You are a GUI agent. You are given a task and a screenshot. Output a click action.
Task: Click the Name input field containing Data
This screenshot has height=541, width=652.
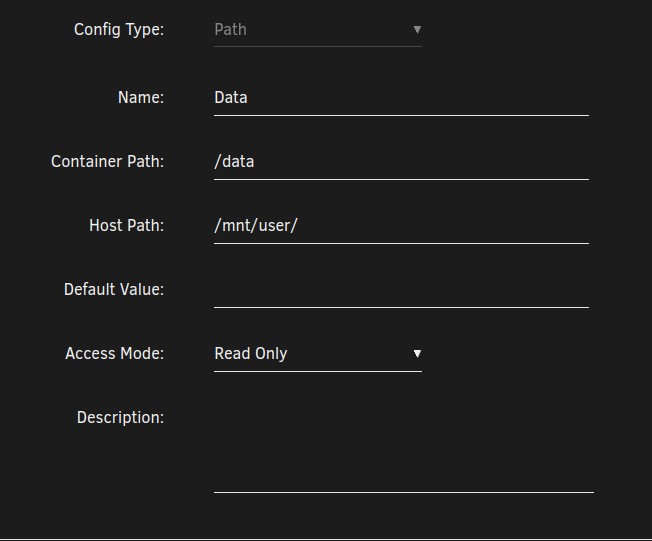point(401,98)
